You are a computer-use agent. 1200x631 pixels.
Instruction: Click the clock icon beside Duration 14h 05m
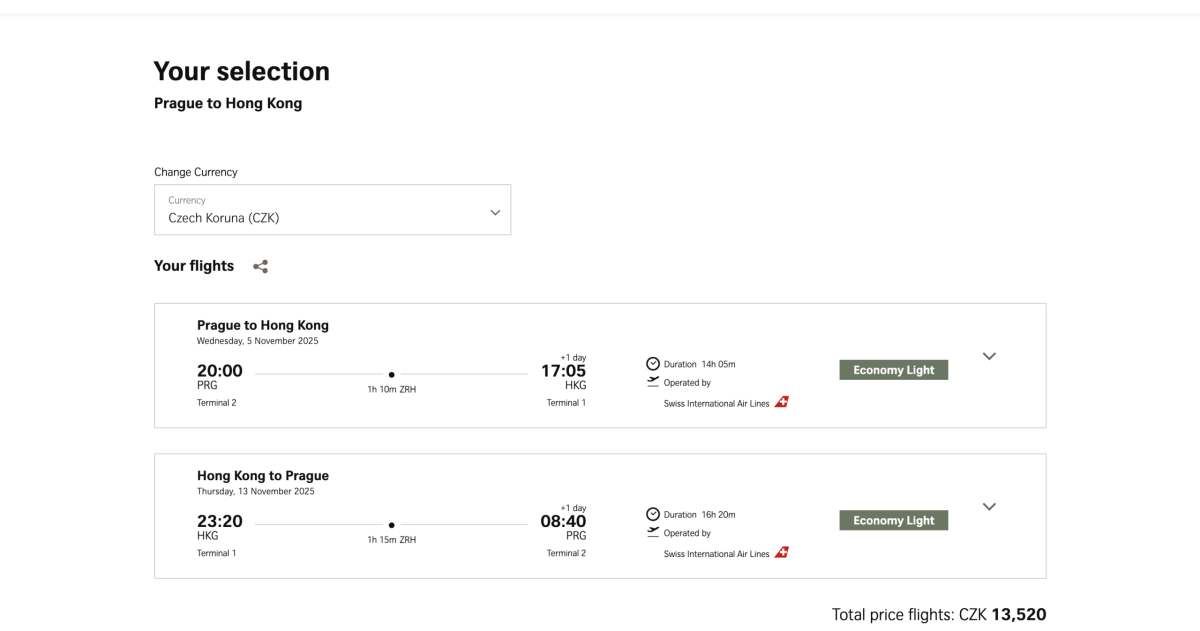pyautogui.click(x=653, y=364)
